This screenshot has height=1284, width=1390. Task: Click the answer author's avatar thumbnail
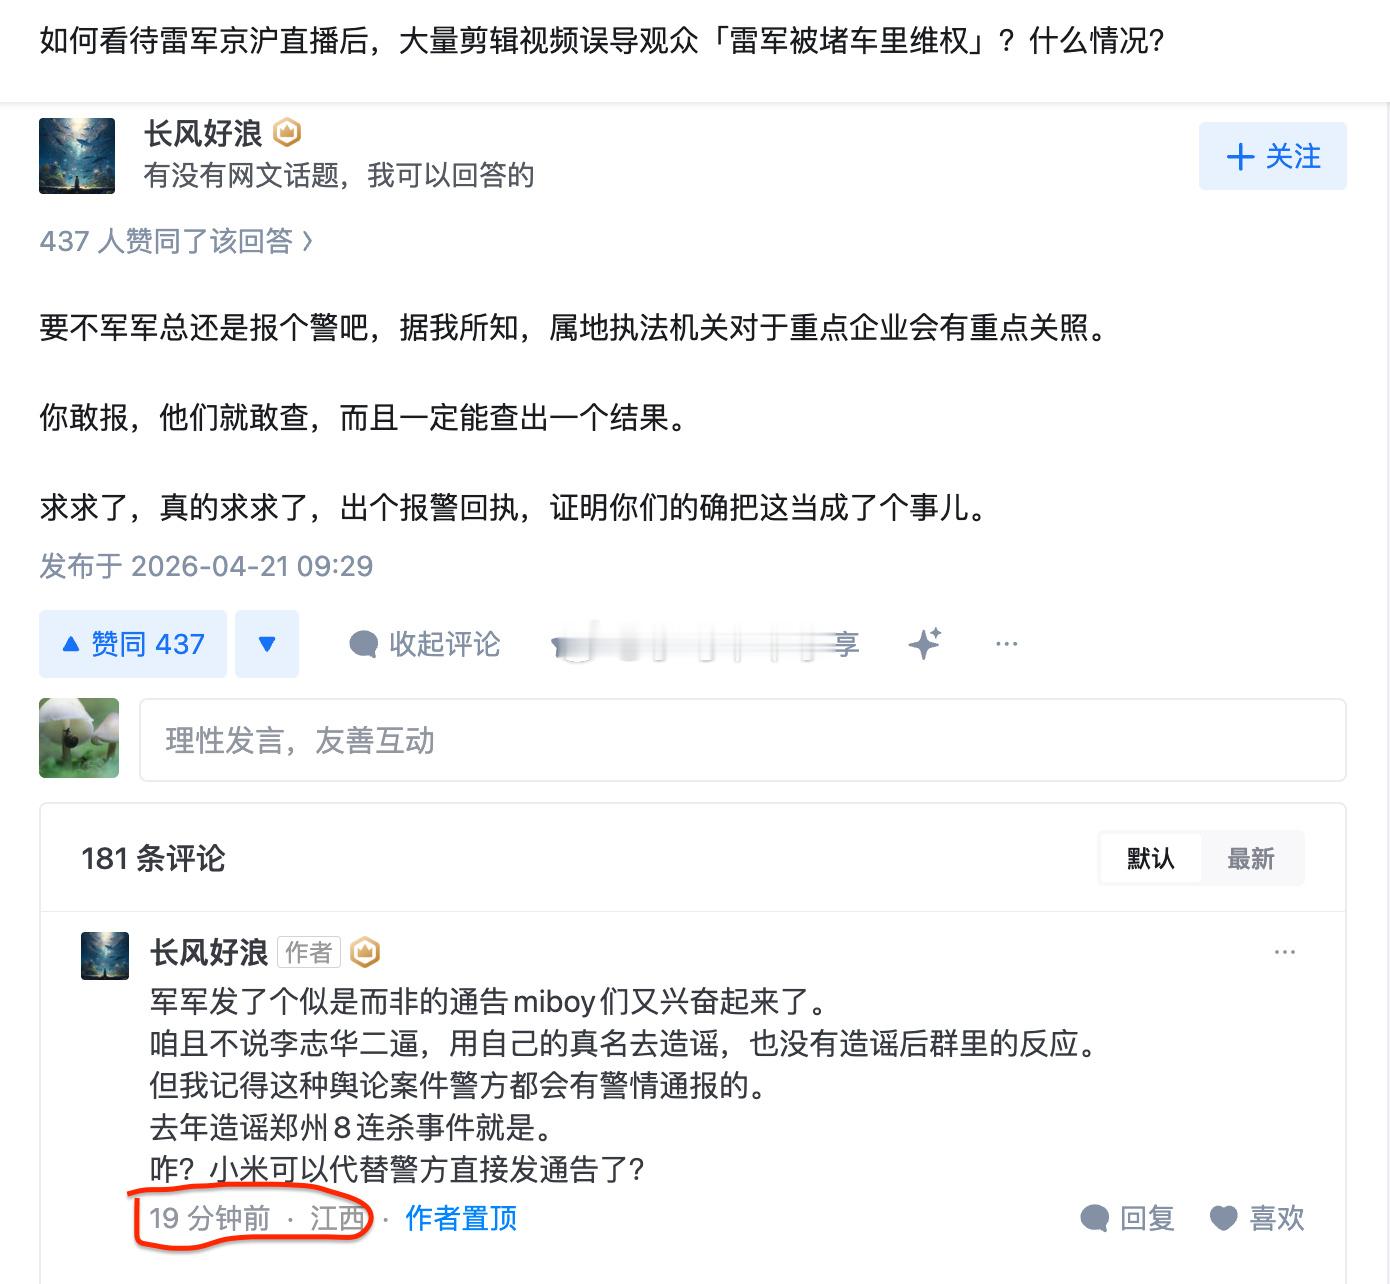pos(77,155)
